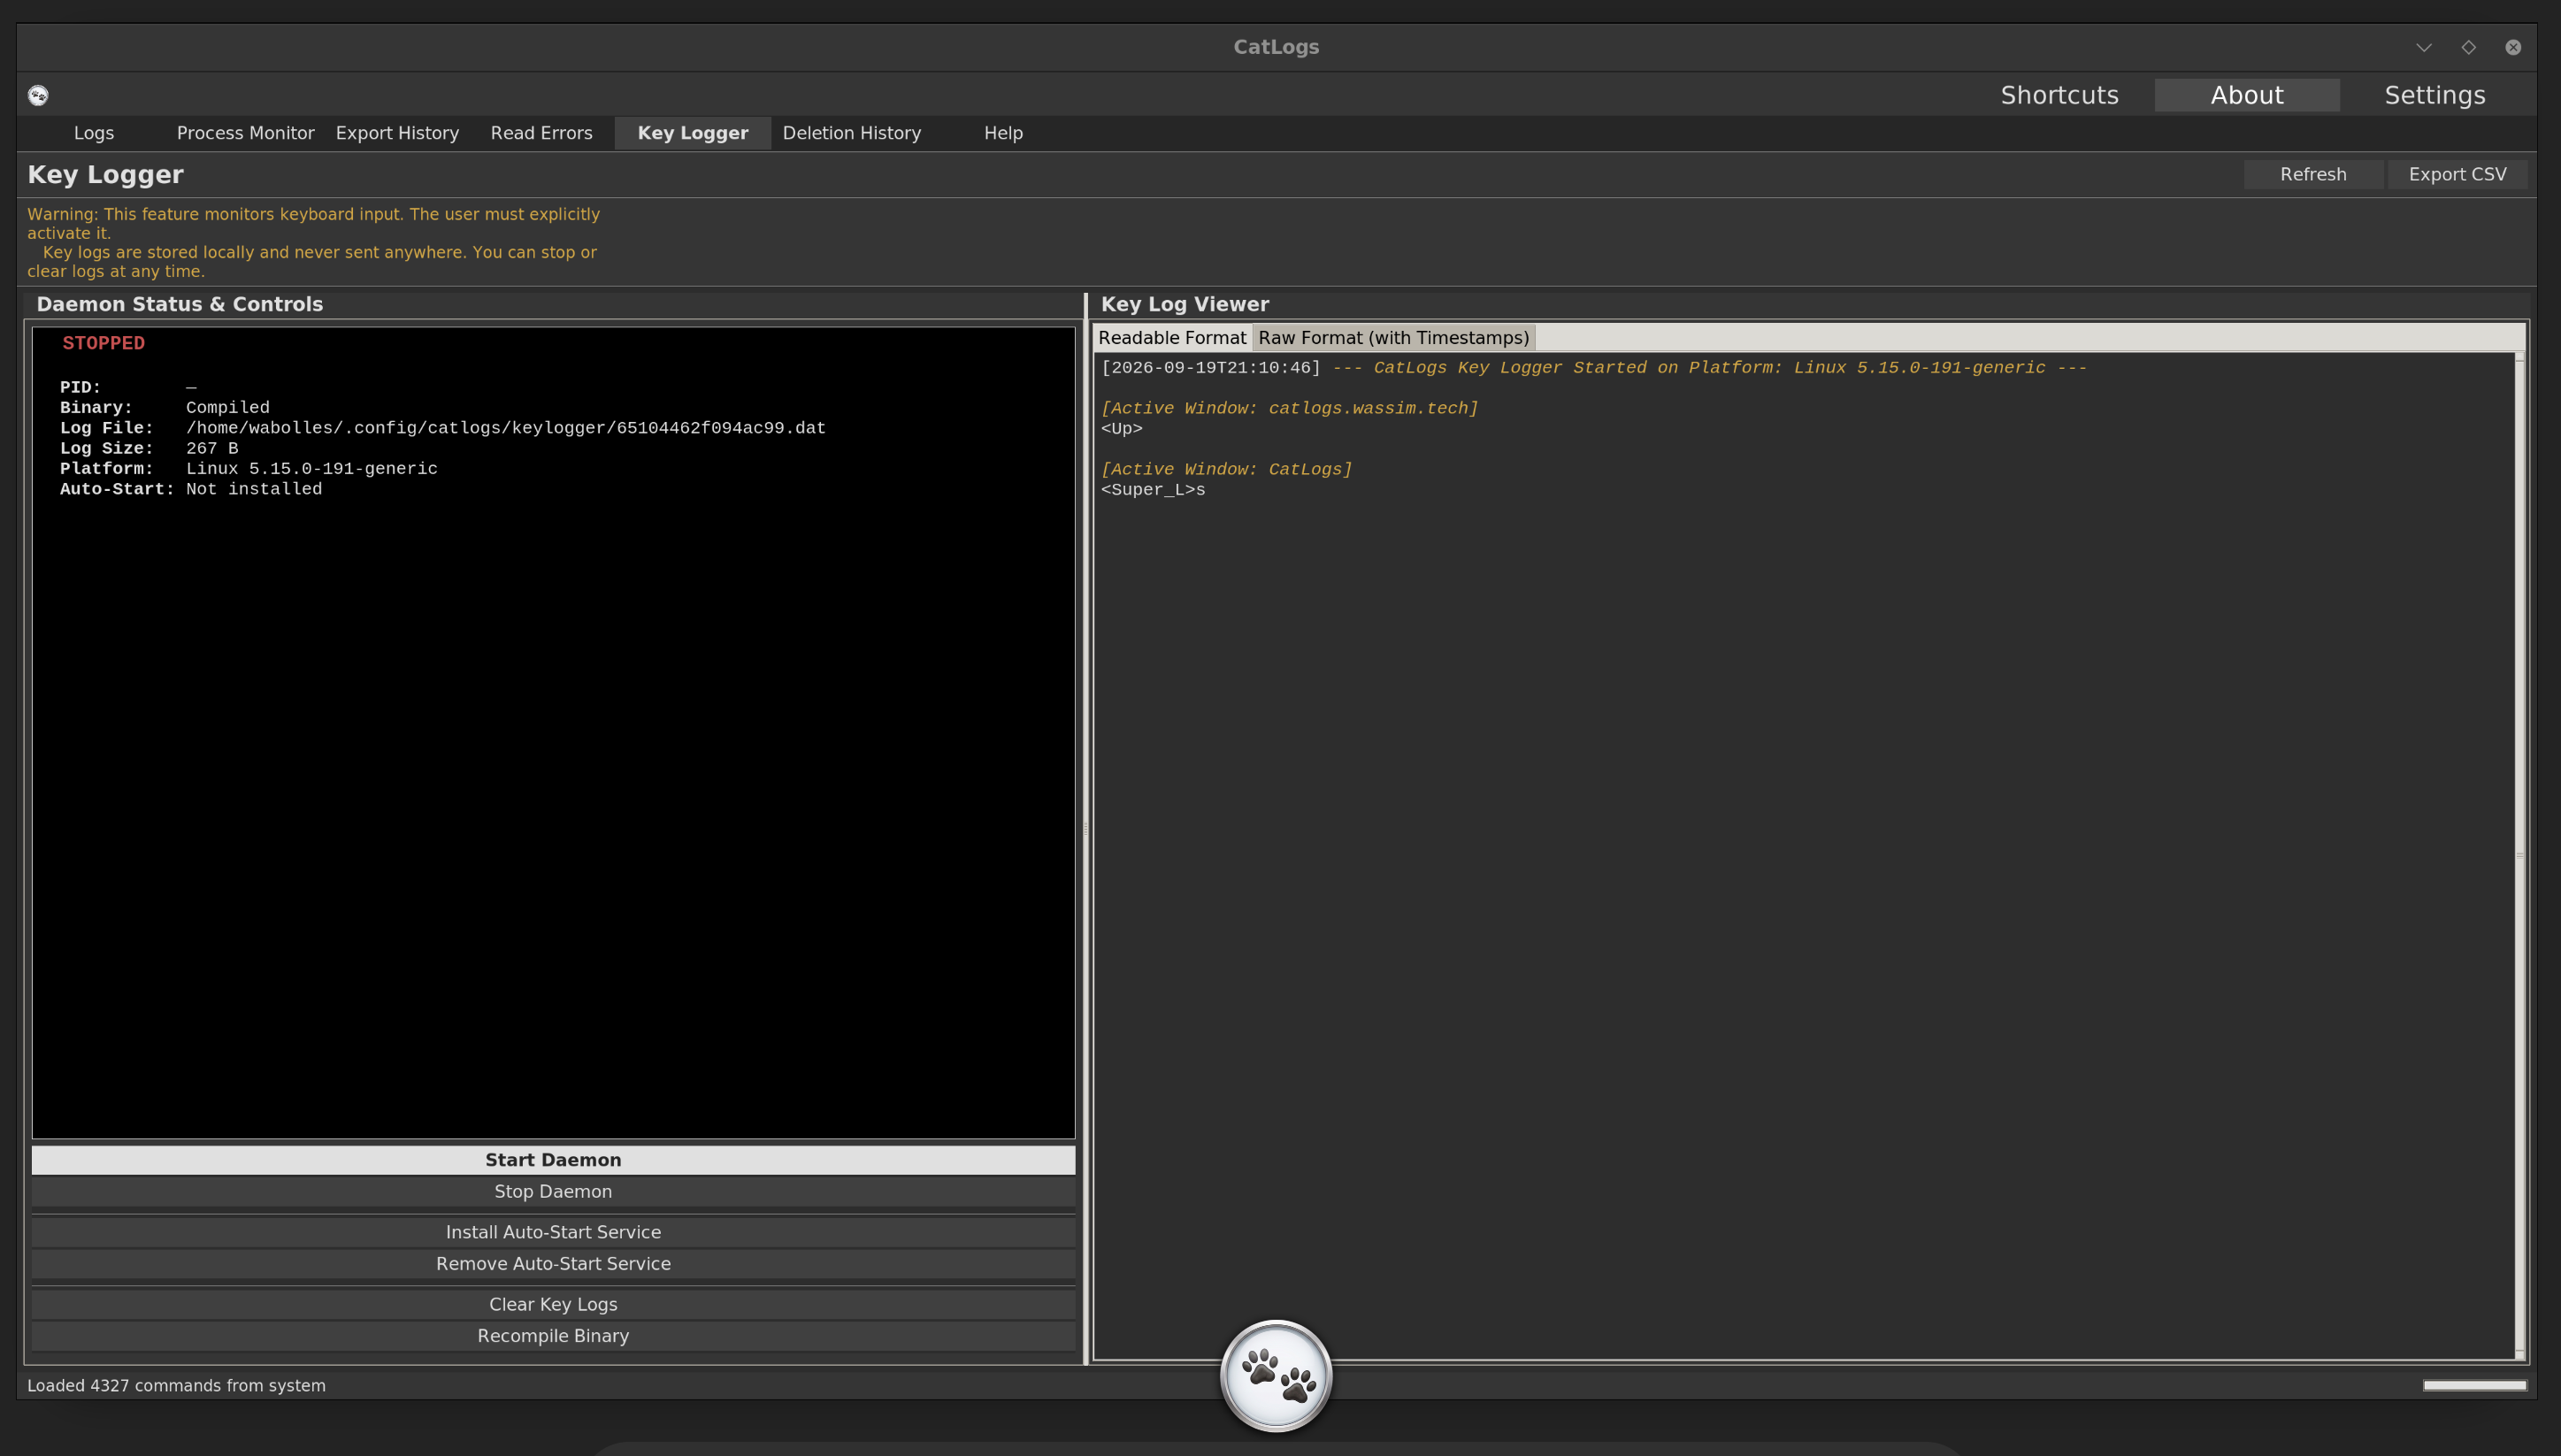Viewport: 2561px width, 1456px height.
Task: Click the '267 B' log size value
Action: [212, 448]
